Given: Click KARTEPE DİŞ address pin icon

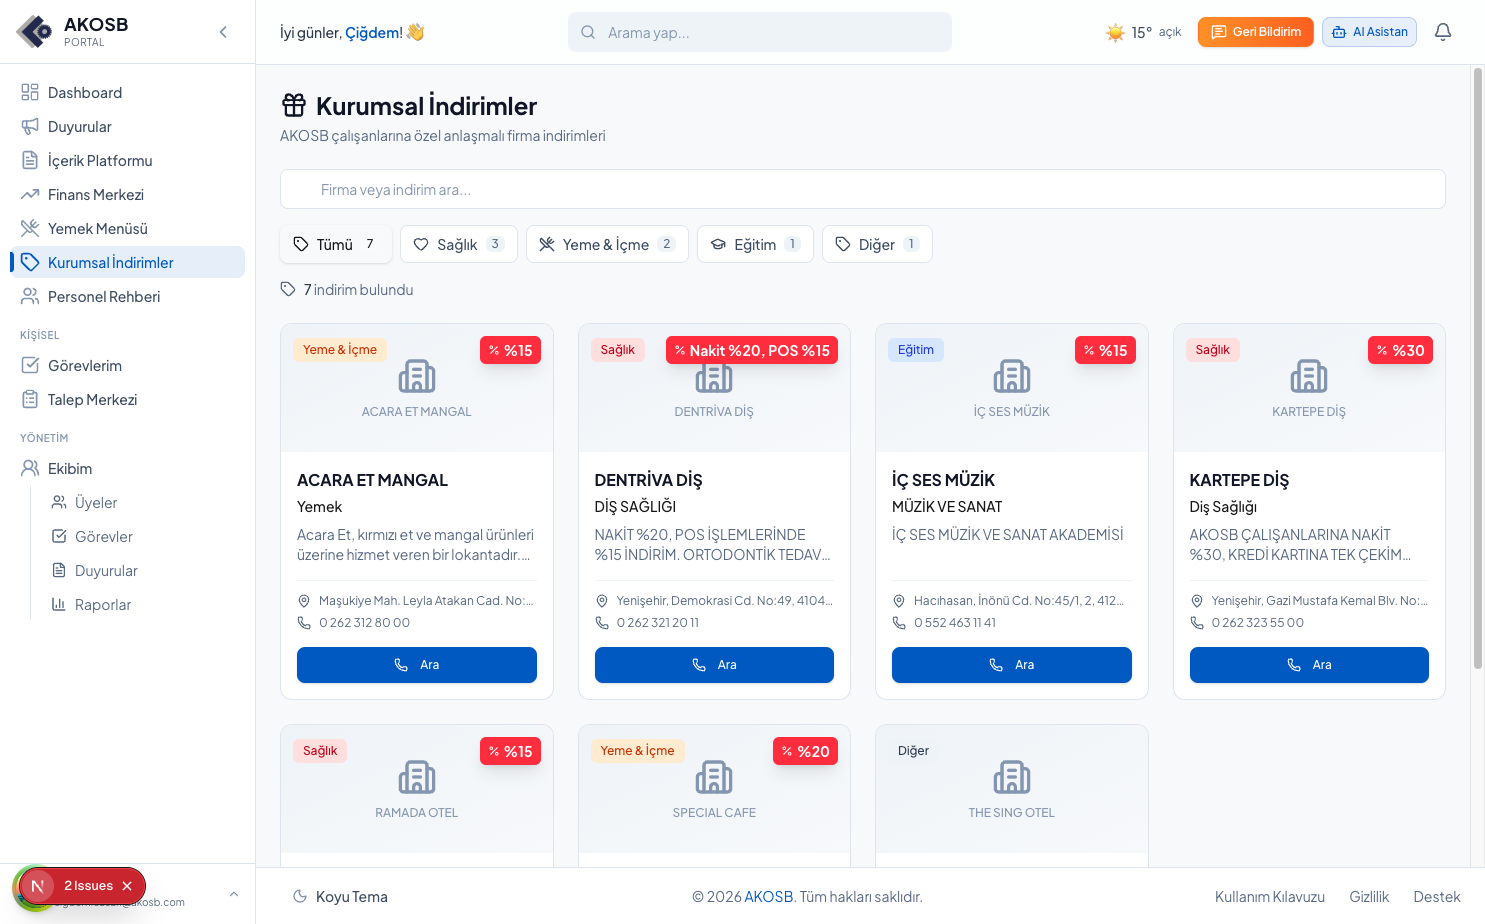Looking at the screenshot, I should [x=1197, y=601].
